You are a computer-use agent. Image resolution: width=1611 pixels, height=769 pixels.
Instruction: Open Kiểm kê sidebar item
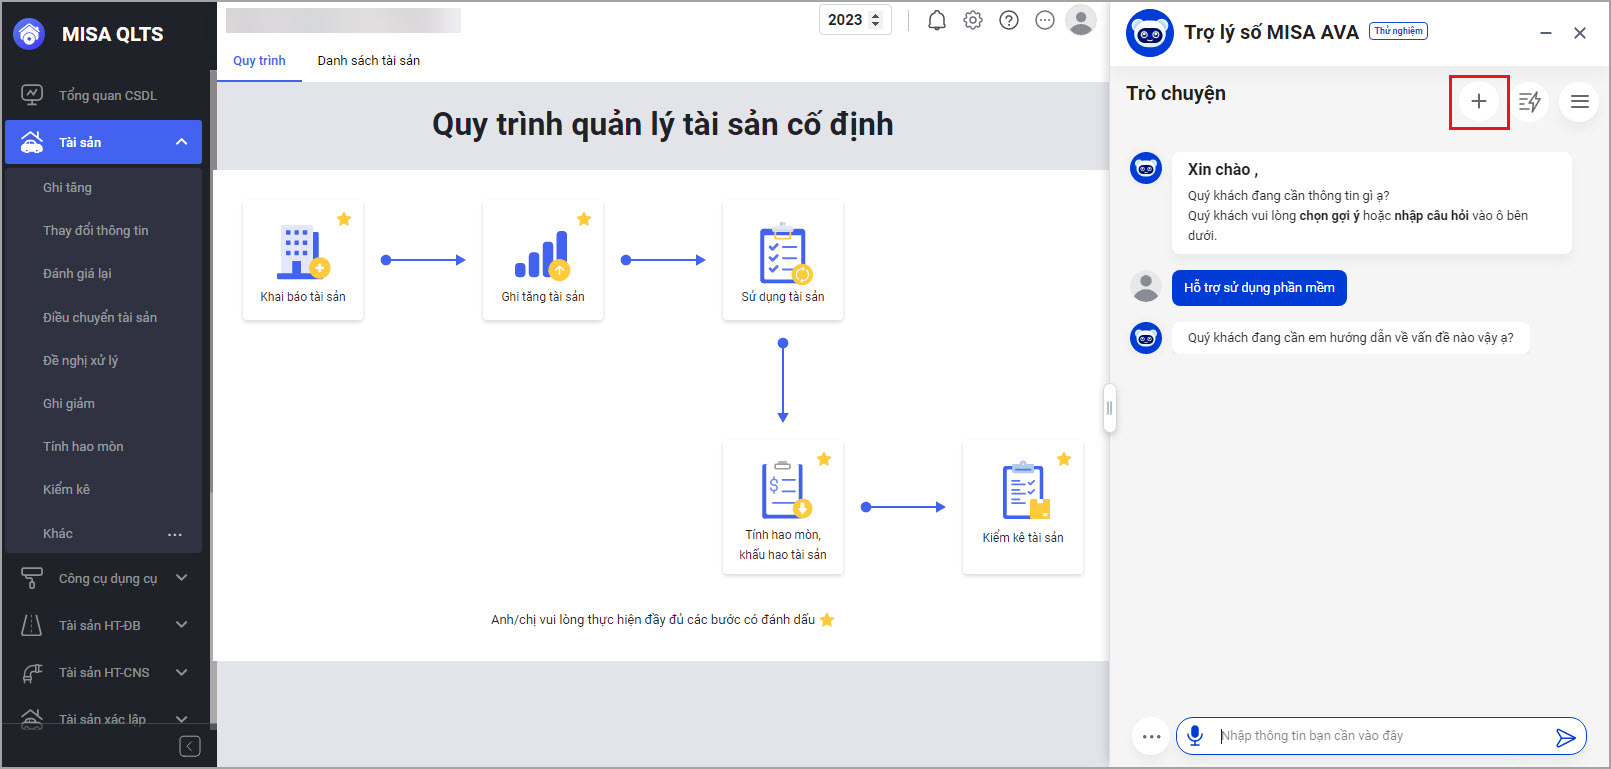[66, 489]
